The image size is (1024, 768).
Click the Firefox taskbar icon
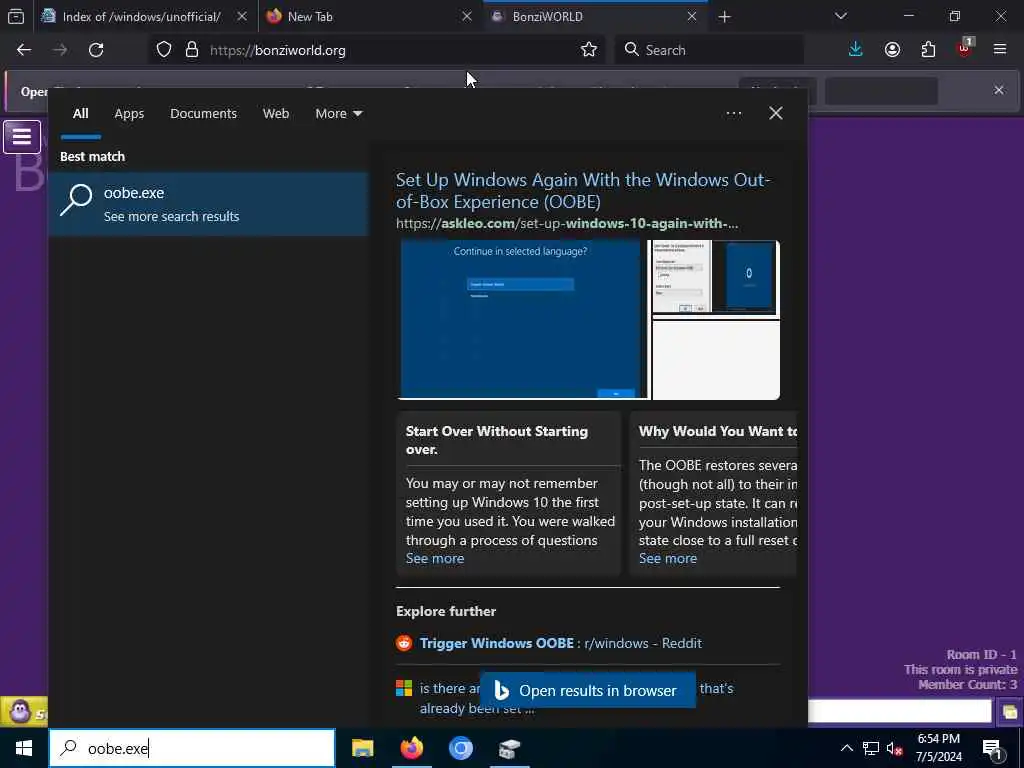411,748
